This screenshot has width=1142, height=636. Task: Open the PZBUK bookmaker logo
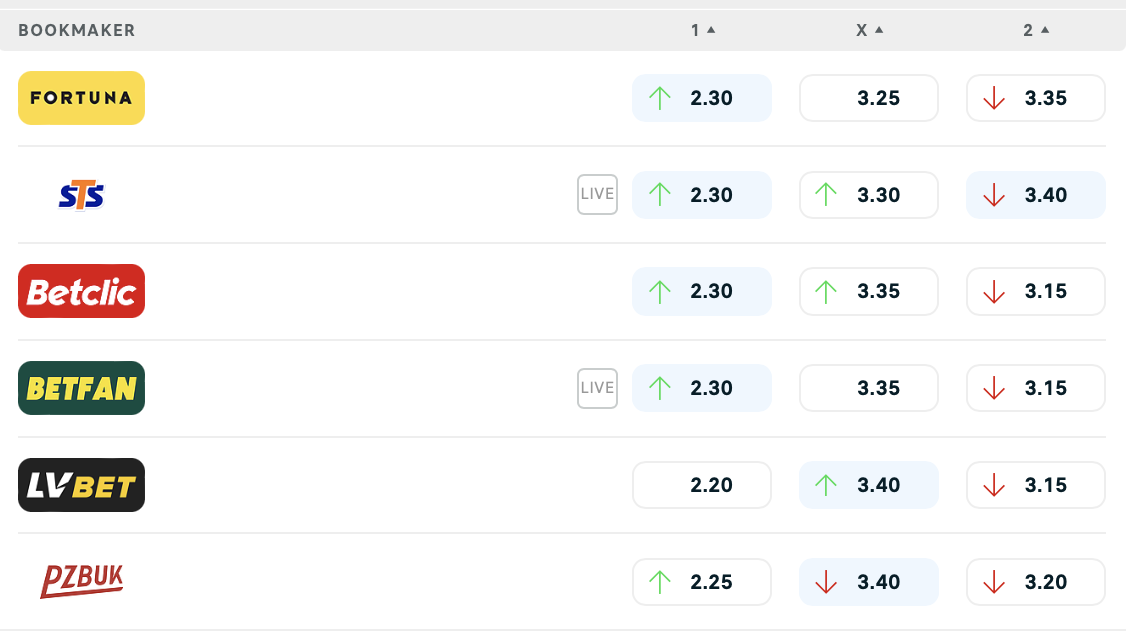pos(81,581)
